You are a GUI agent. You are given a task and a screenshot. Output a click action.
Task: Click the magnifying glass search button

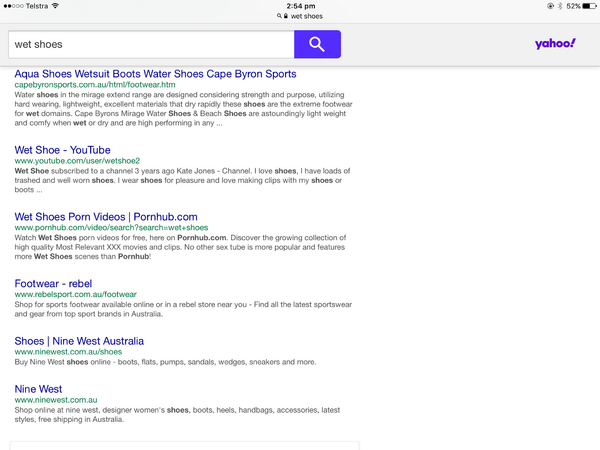(317, 44)
